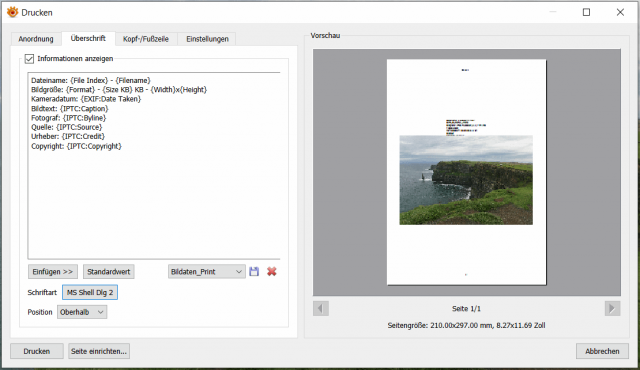Delete template using the red X icon
Viewport: 640px width, 370px height.
271,272
